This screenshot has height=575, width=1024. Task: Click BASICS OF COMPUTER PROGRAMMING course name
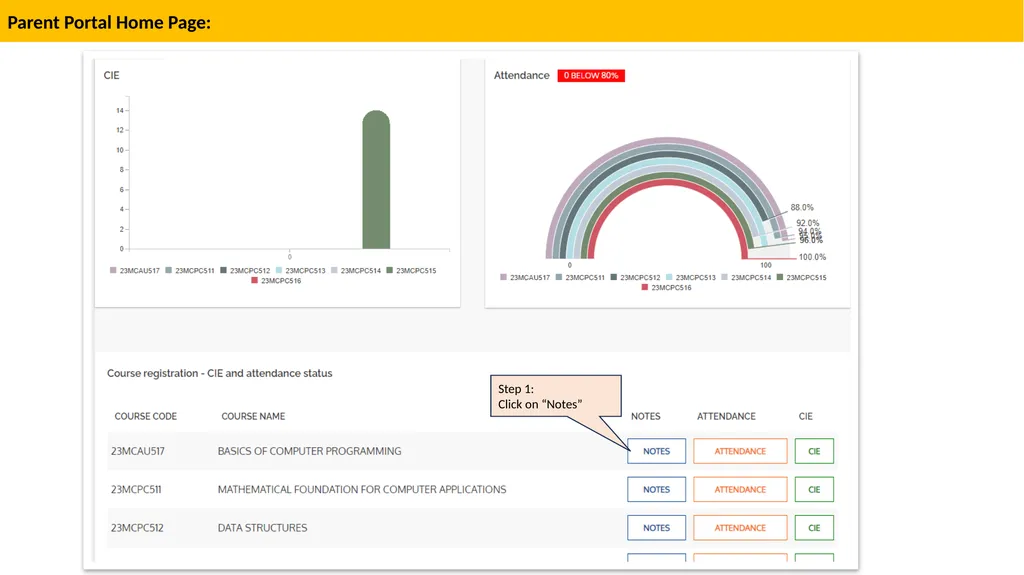[310, 451]
